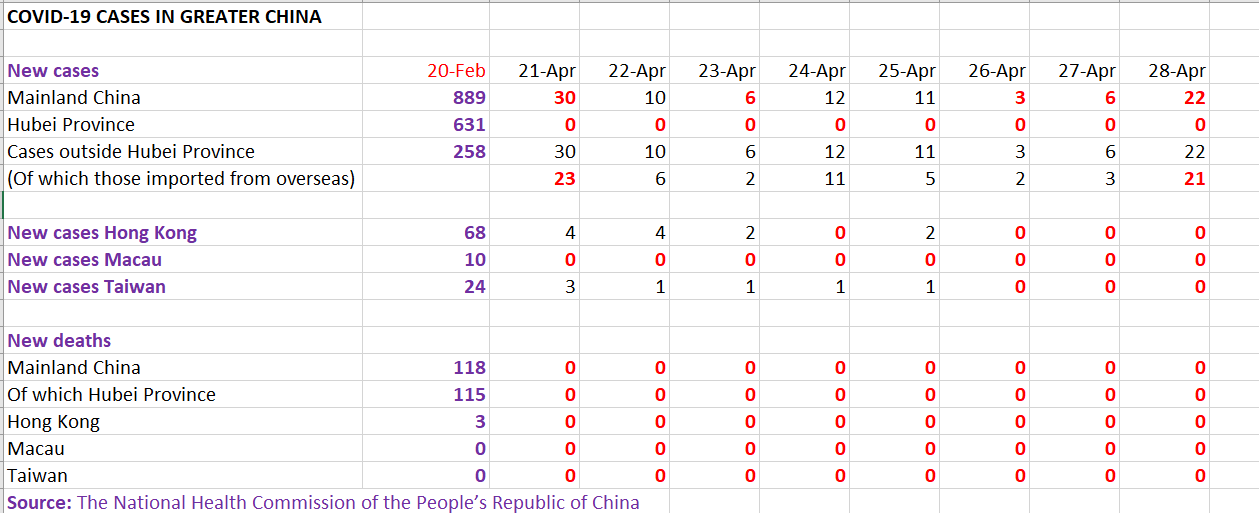Select imported-from-overseas value 6 under 22-Apr
The height and width of the screenshot is (513, 1259).
660,179
